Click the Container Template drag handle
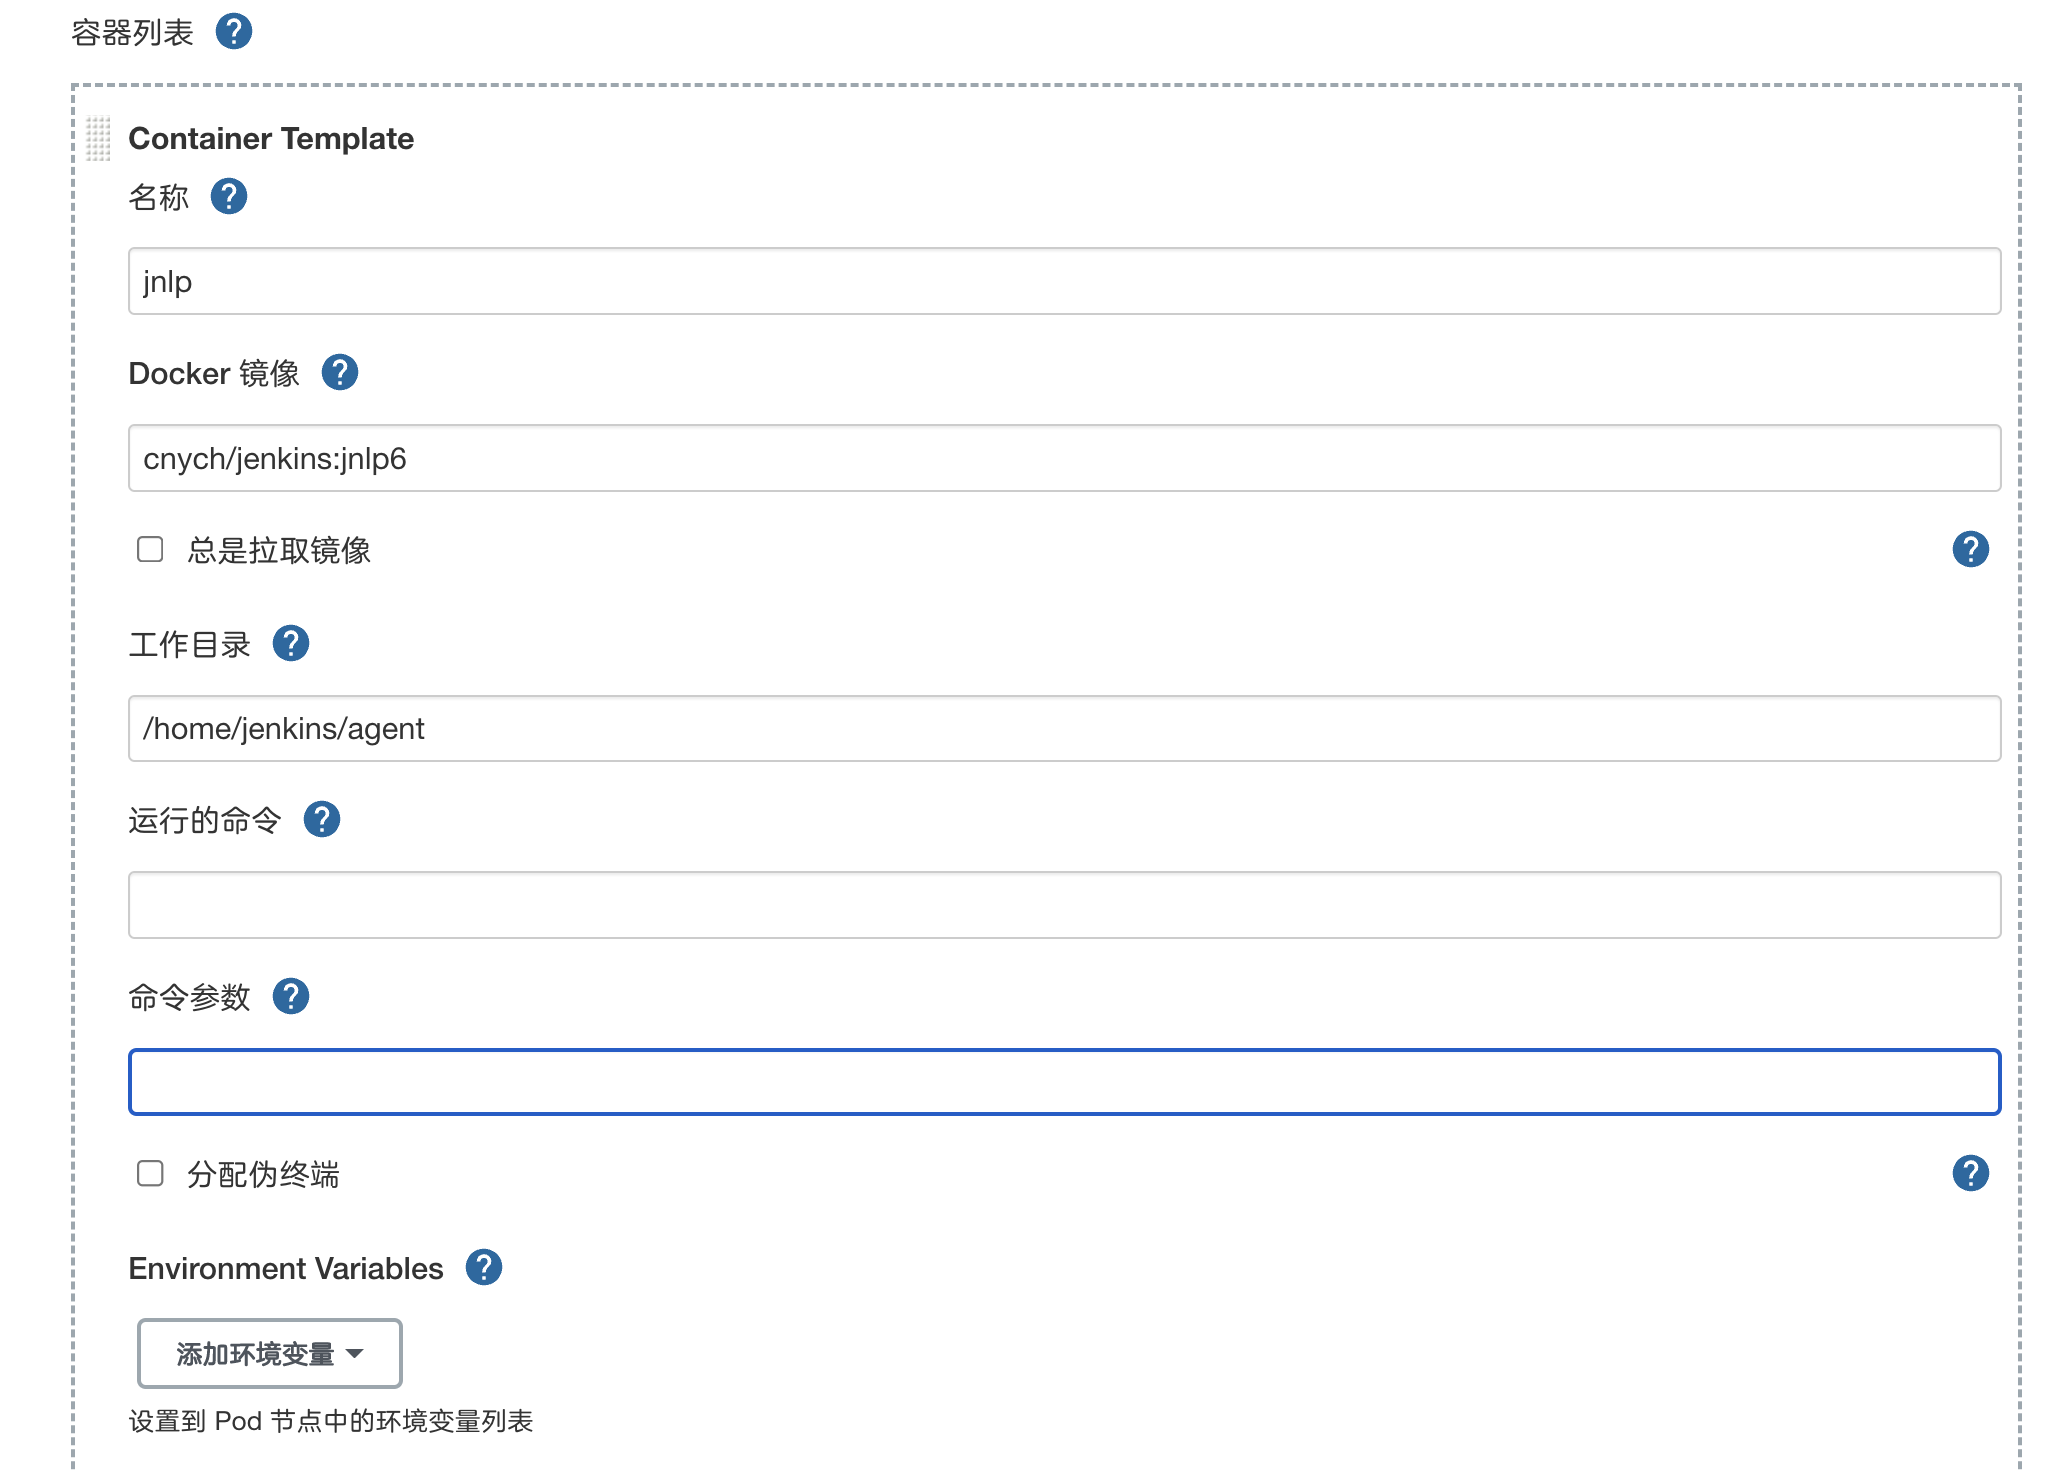Viewport: 2056px width, 1472px height. click(98, 138)
